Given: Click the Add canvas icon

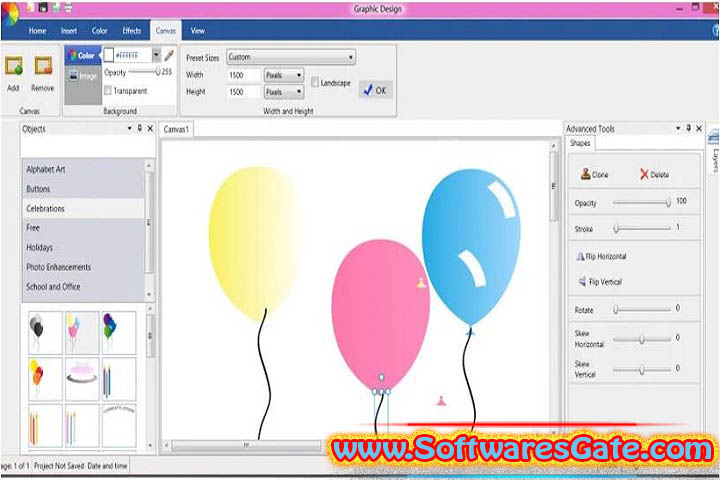Looking at the screenshot, I should [x=14, y=66].
